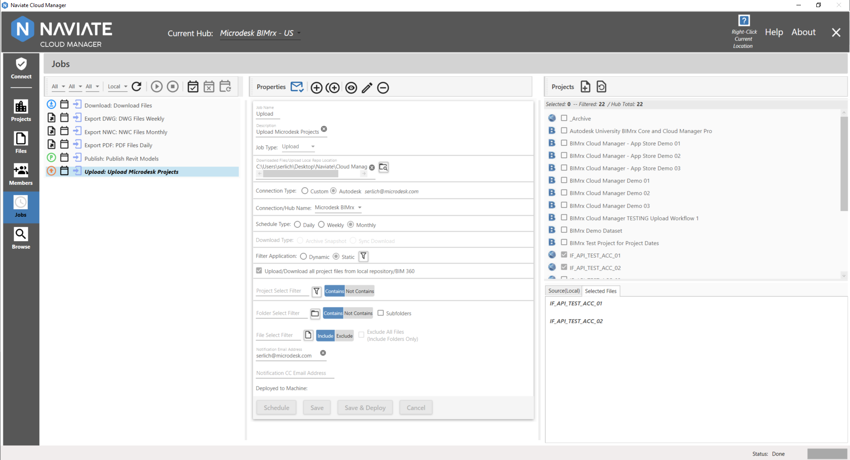Click the minus circle remove job icon
Viewport: 850px width, 460px height.
pos(383,88)
